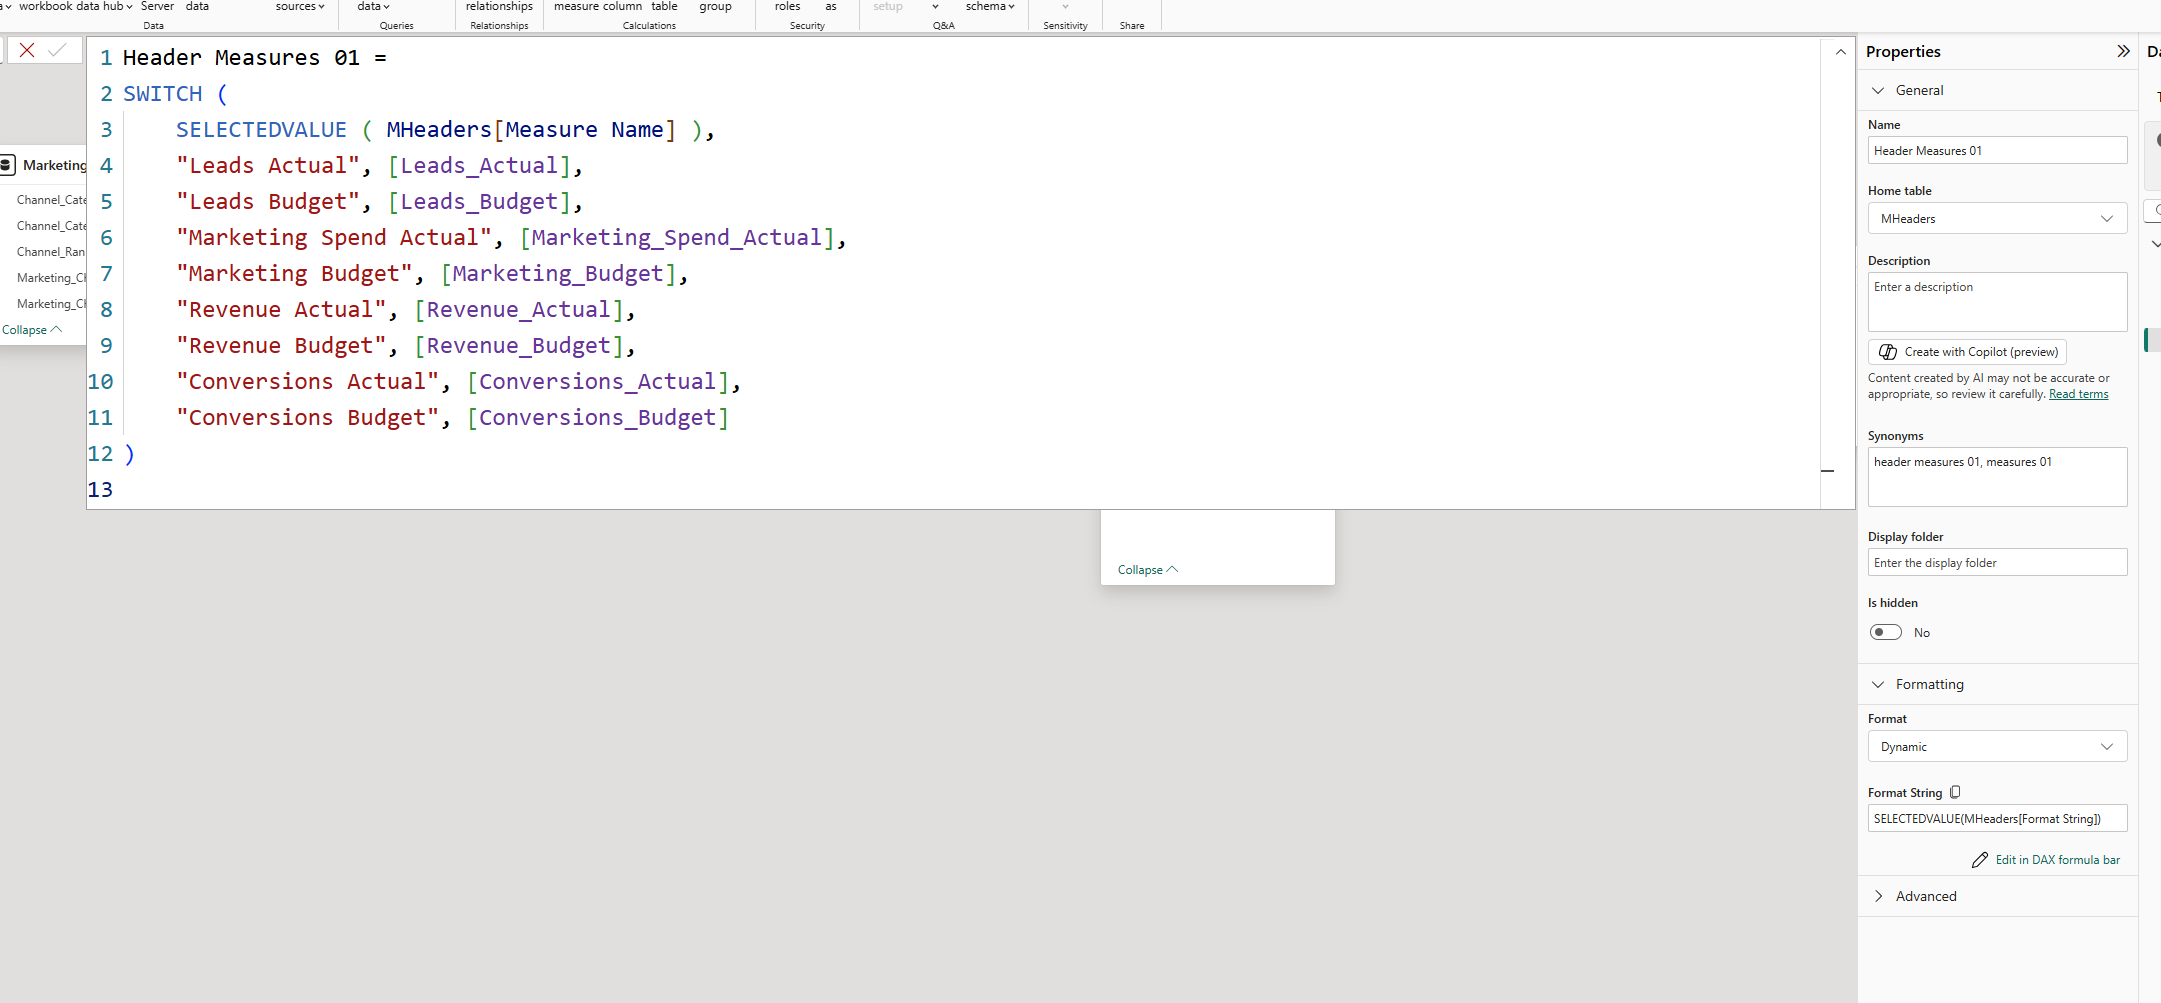Collapse the Marketing table card
This screenshot has height=1003, width=2161.
pos(32,330)
